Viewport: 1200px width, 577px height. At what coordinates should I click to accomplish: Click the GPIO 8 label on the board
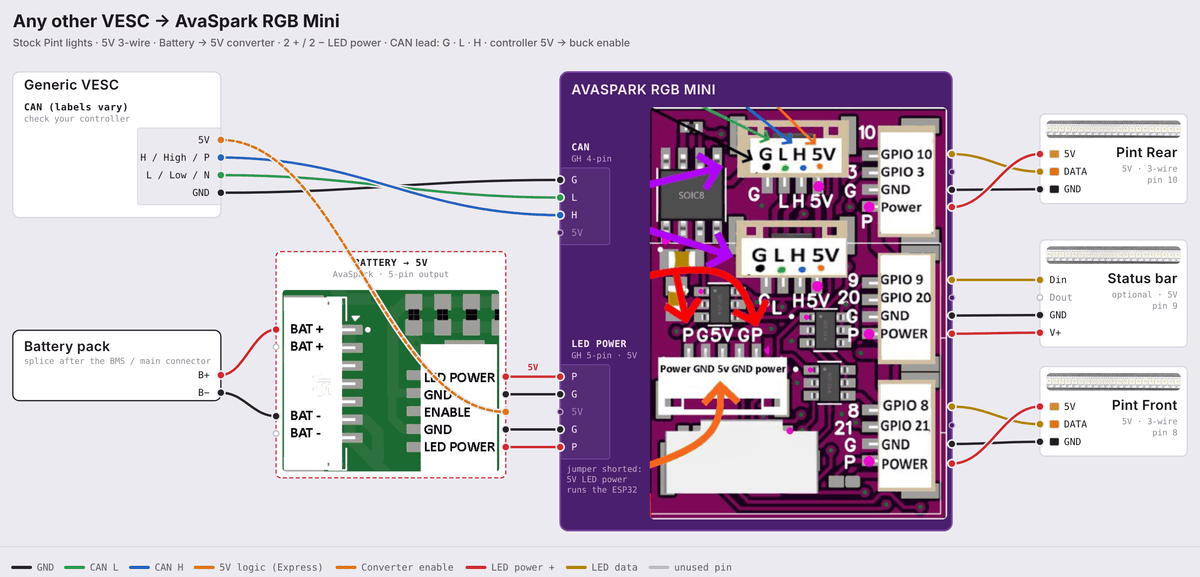click(905, 406)
